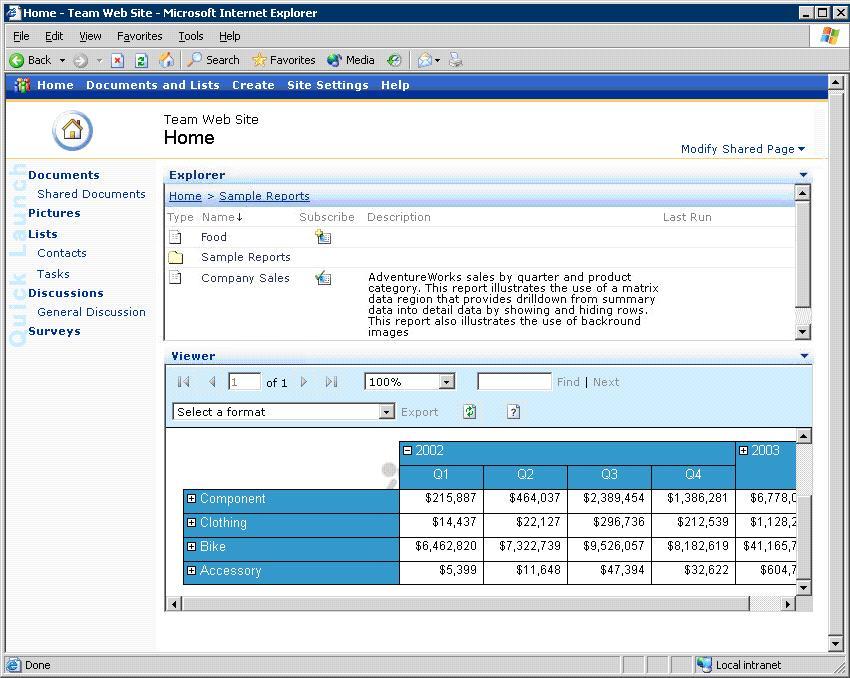Open the Select a format dropdown

(386, 412)
